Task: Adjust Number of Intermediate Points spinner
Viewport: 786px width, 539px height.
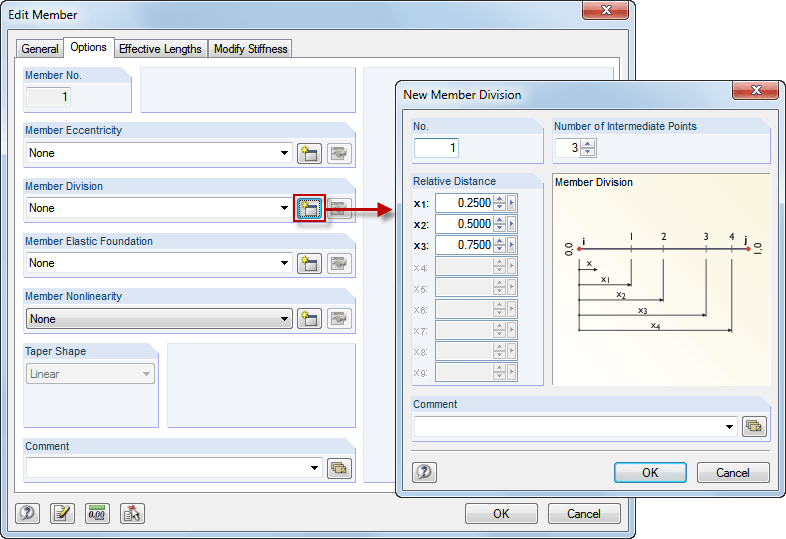Action: click(x=588, y=148)
